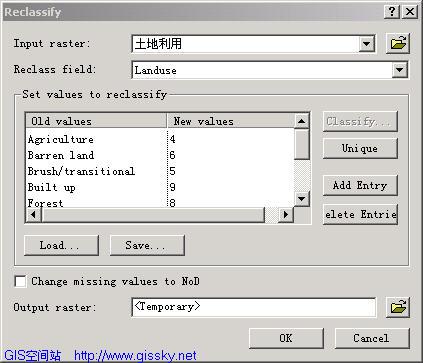Select the Agriculture old value row
The width and height of the screenshot is (423, 363).
(61, 139)
